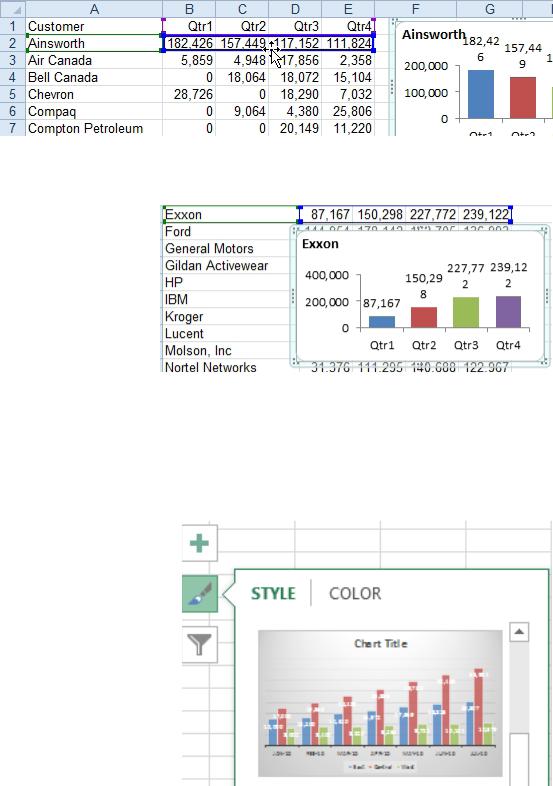Click cell with value 5,859
This screenshot has height=786, width=553.
pyautogui.click(x=189, y=60)
